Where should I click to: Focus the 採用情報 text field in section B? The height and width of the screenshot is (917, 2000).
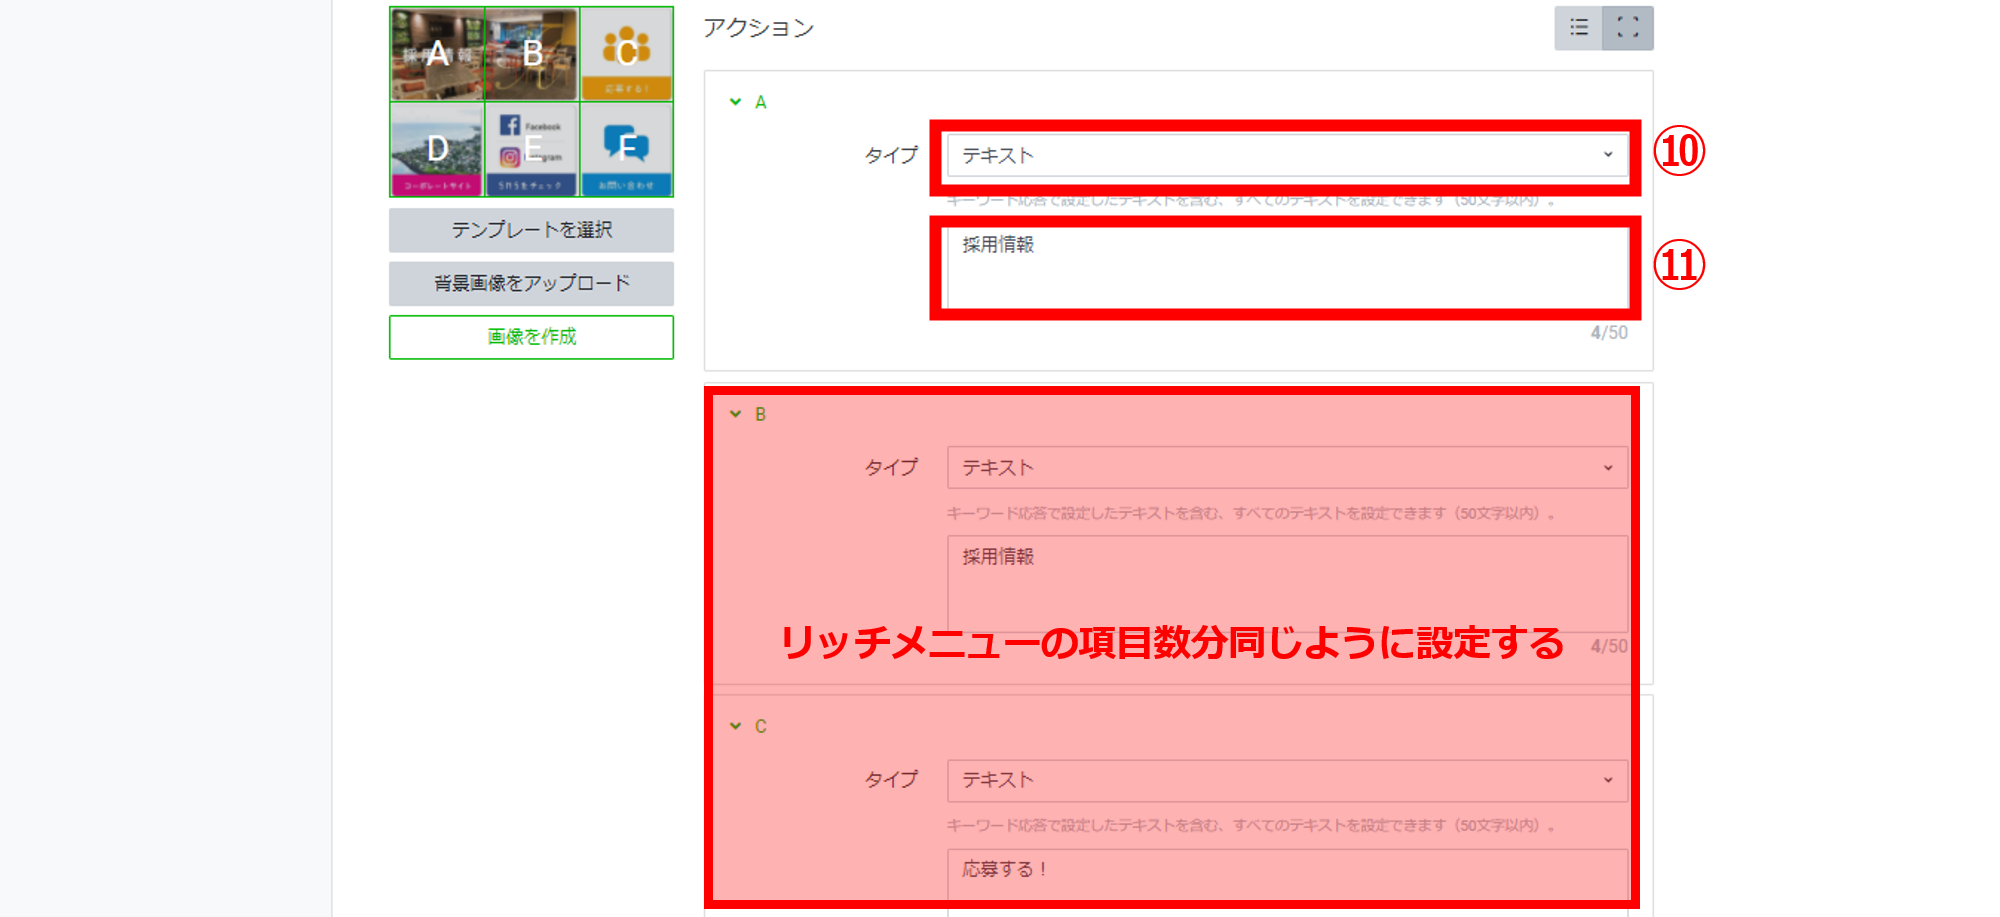[1287, 583]
